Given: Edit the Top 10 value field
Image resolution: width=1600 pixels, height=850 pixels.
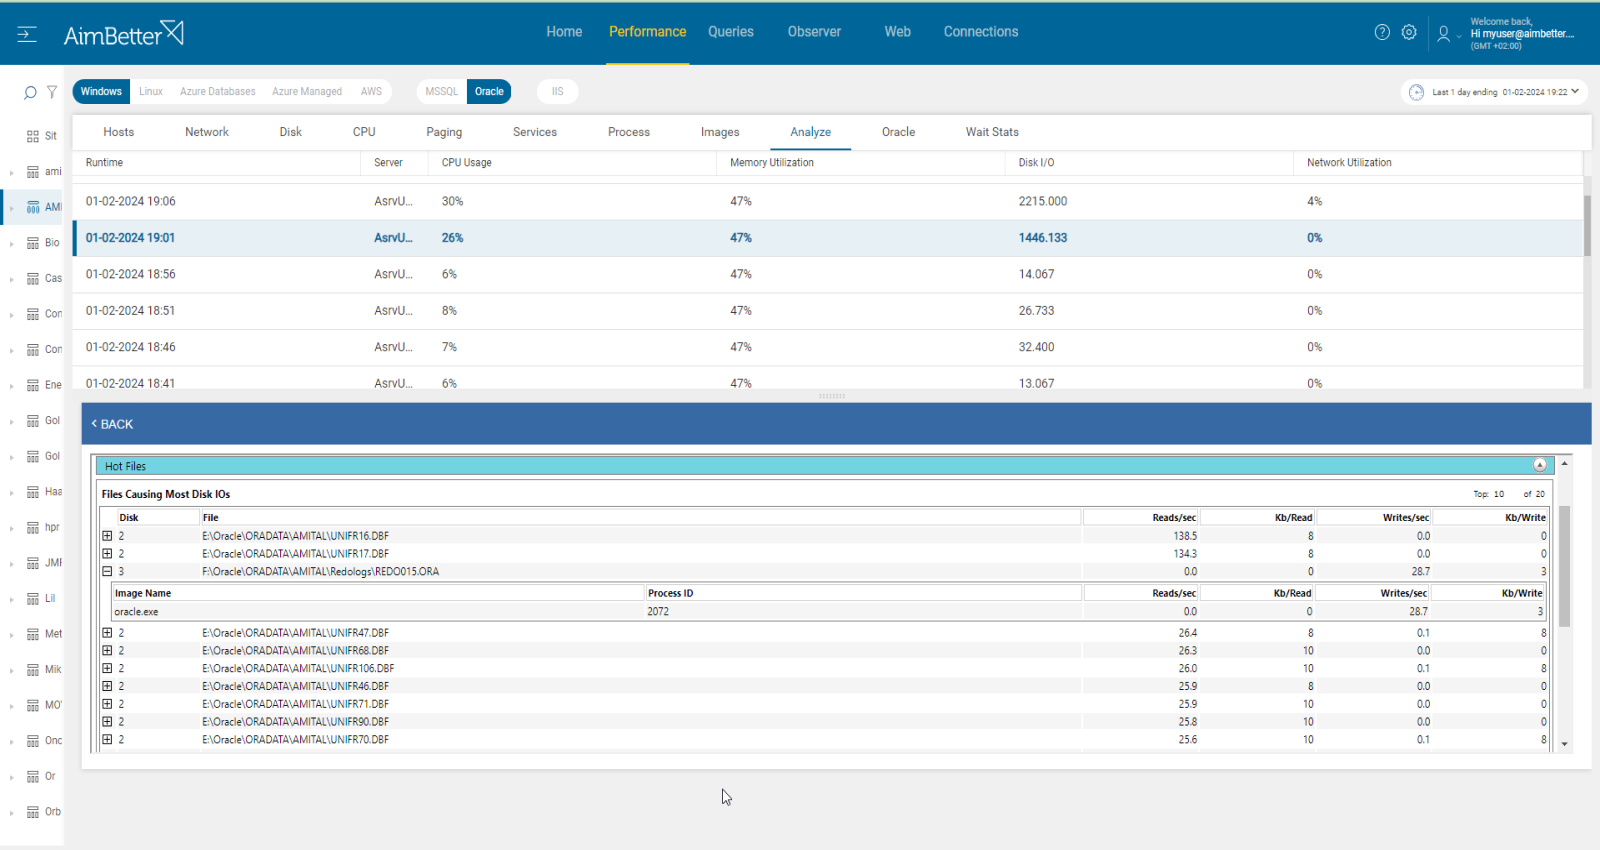Looking at the screenshot, I should [1499, 494].
